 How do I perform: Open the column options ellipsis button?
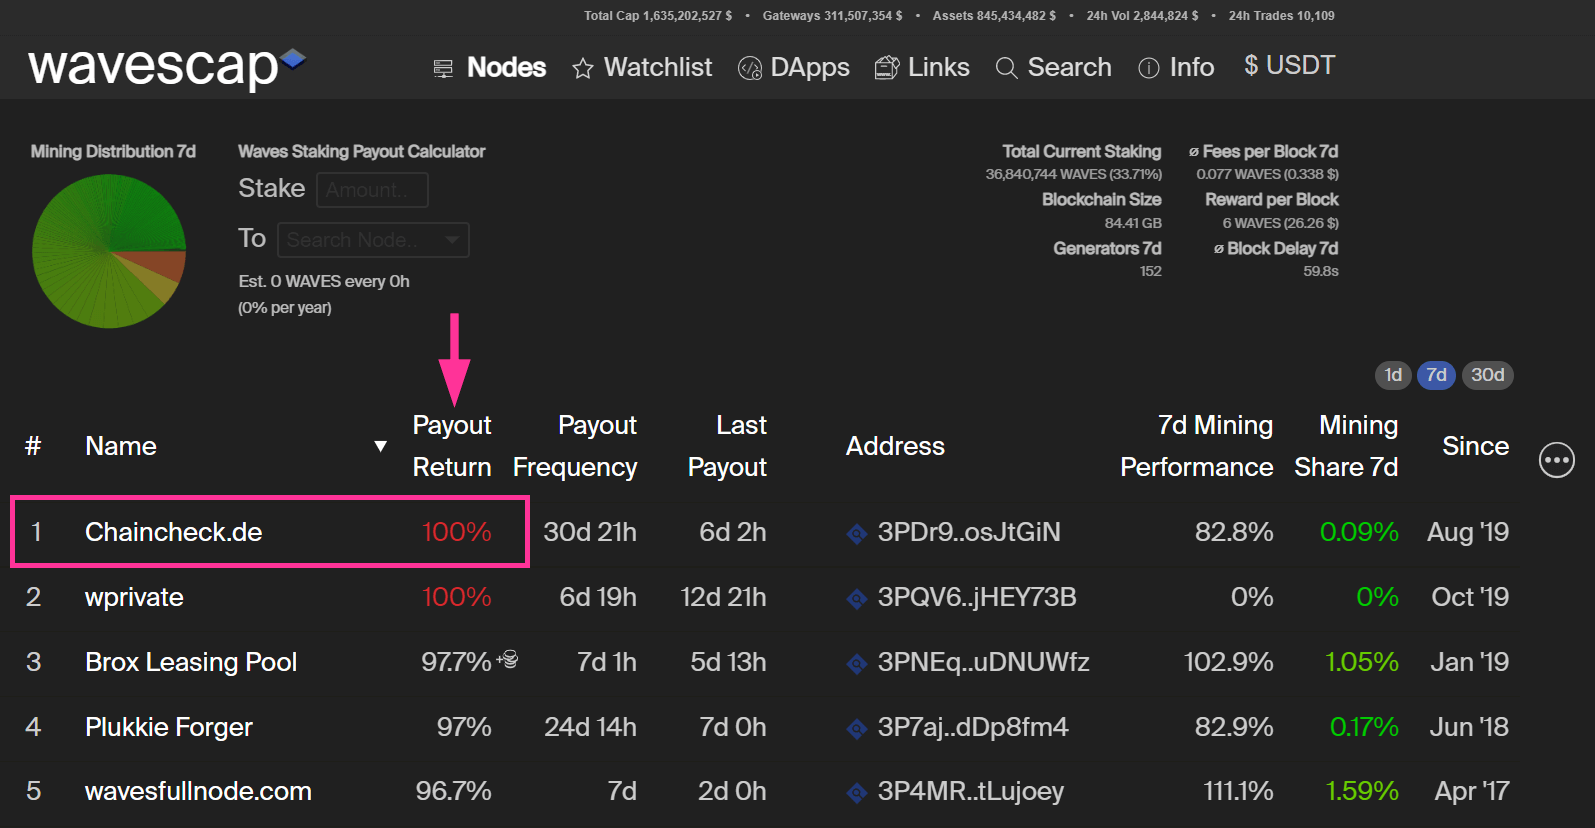1557,460
